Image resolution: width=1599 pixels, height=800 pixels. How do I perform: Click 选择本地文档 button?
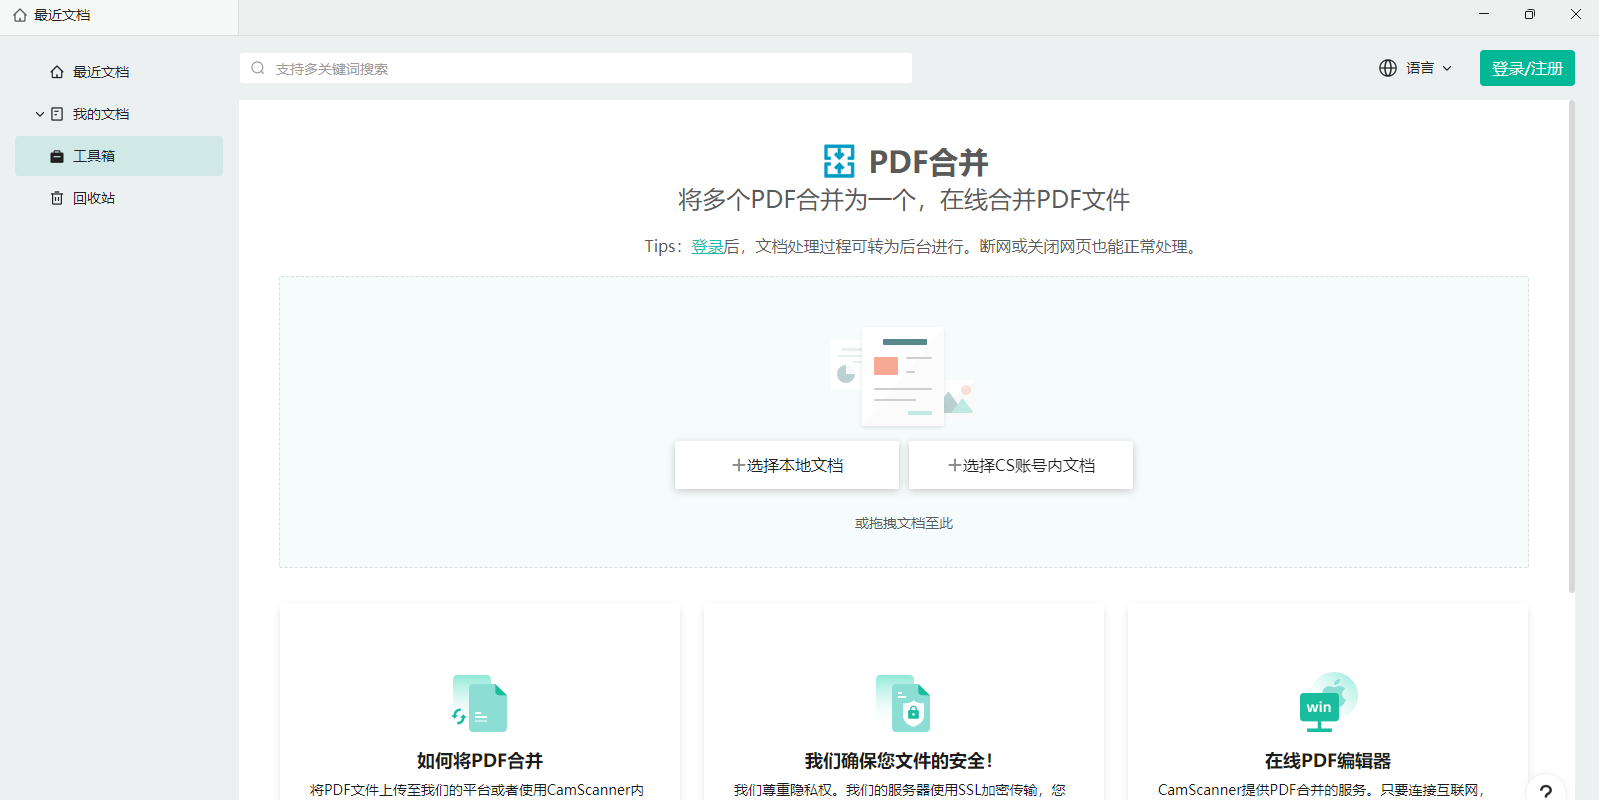(787, 465)
